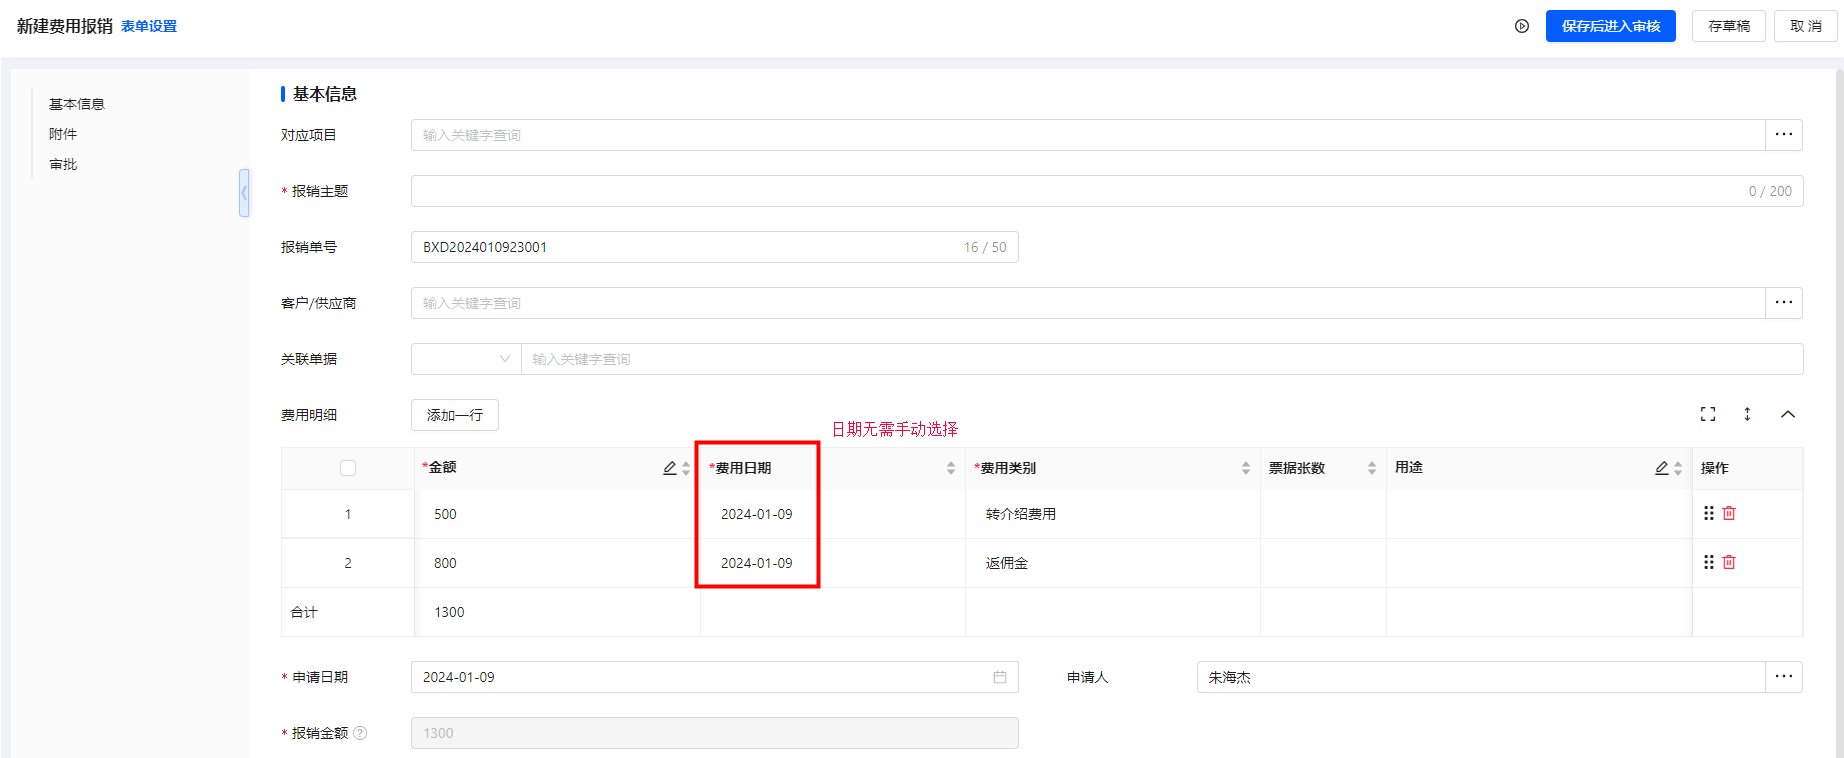Click 保存后进入审核 button
1844x758 pixels.
pyautogui.click(x=1611, y=26)
